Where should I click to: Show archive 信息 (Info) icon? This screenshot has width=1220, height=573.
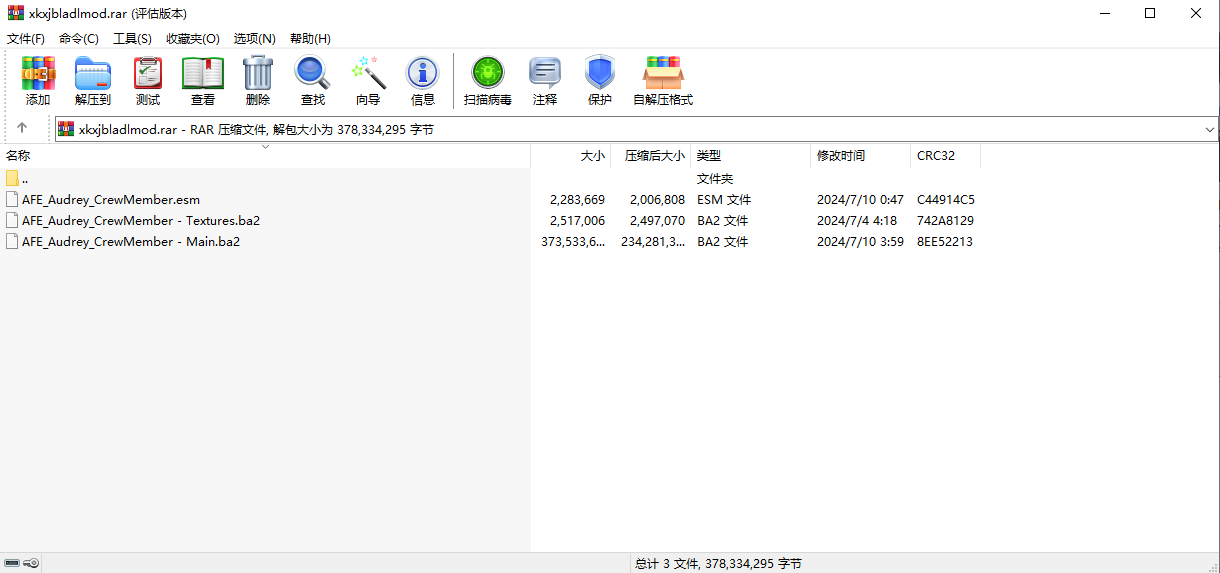click(423, 73)
